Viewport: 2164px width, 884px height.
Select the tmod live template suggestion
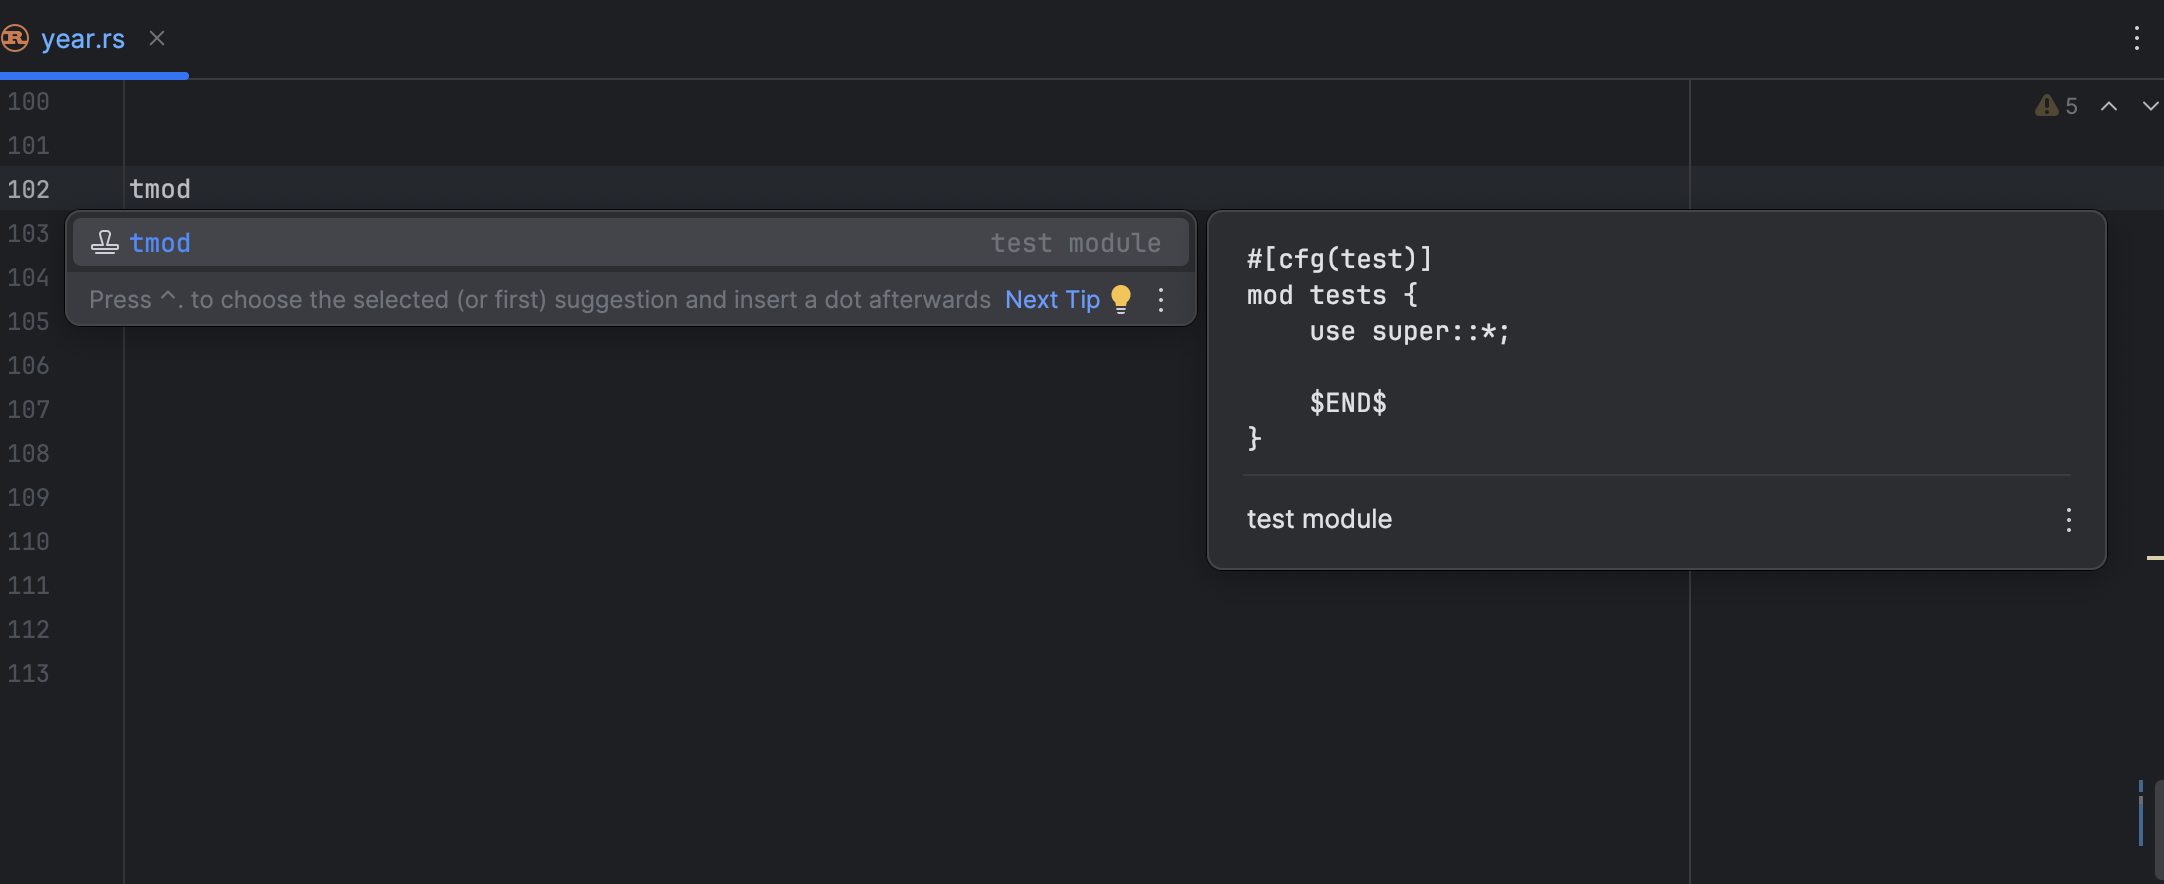pos(631,243)
